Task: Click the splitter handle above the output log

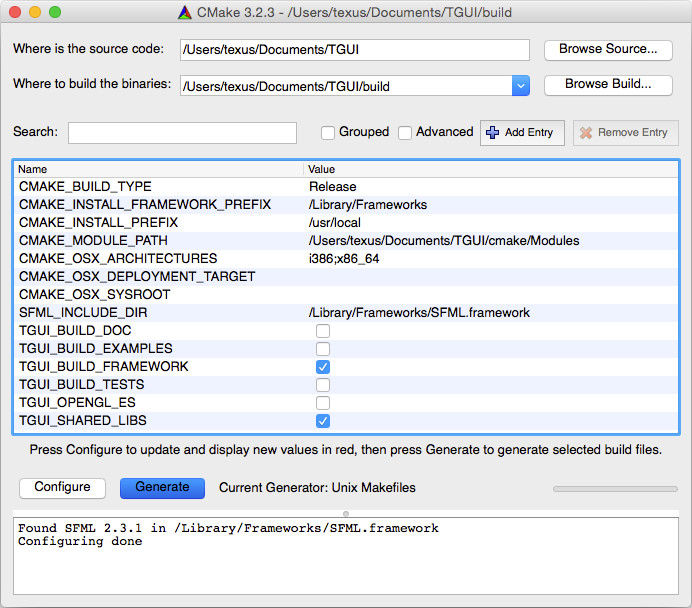Action: tap(346, 514)
